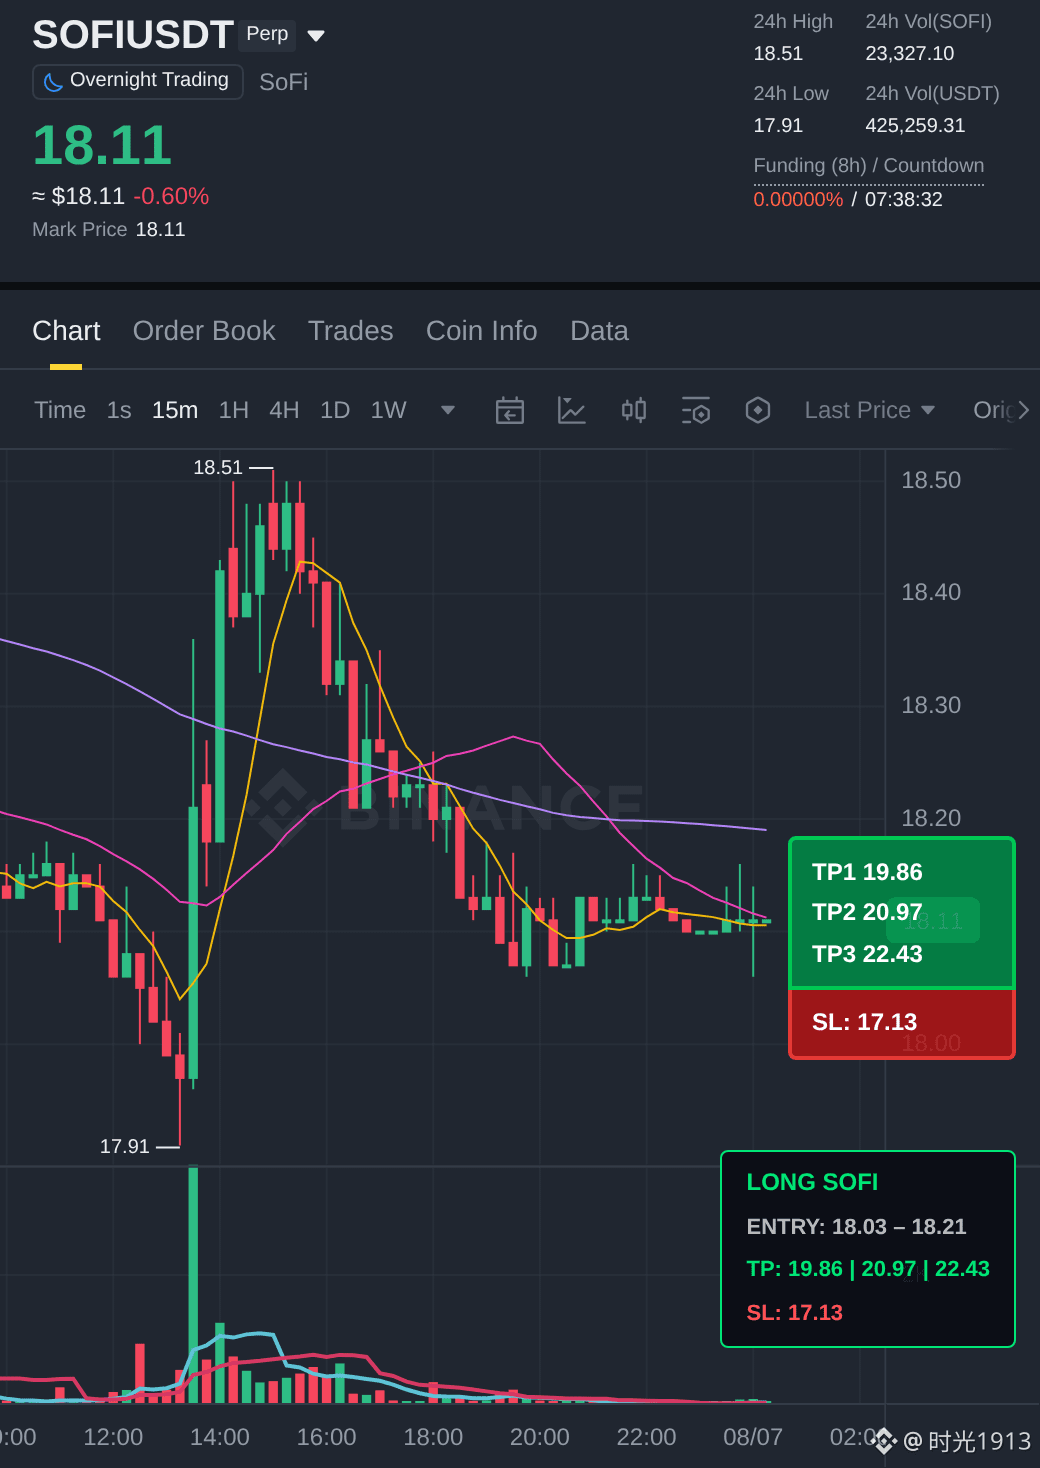The image size is (1040, 1468).
Task: Tap the ≈ $18.11 dollar value
Action: (79, 196)
